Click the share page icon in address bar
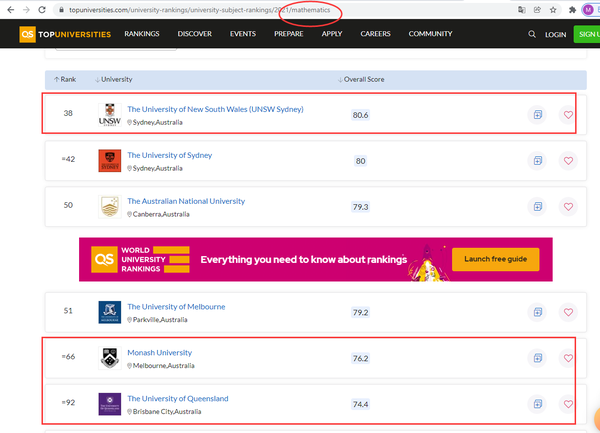Screen dimensions: 600x433 pyautogui.click(x=537, y=10)
